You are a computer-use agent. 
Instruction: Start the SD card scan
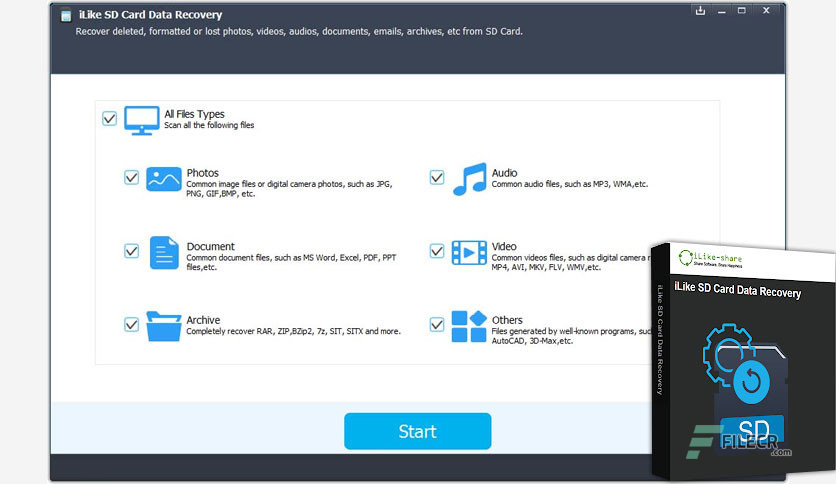(417, 431)
